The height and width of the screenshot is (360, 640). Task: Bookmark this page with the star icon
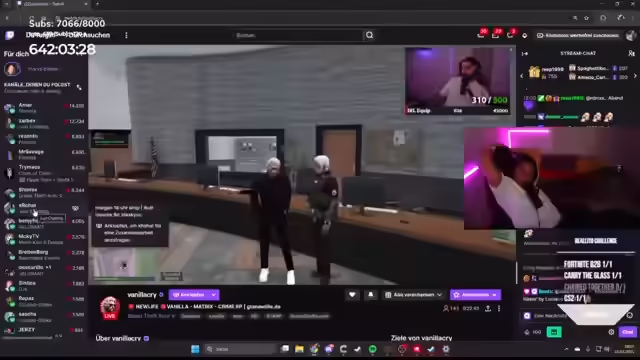click(x=587, y=18)
